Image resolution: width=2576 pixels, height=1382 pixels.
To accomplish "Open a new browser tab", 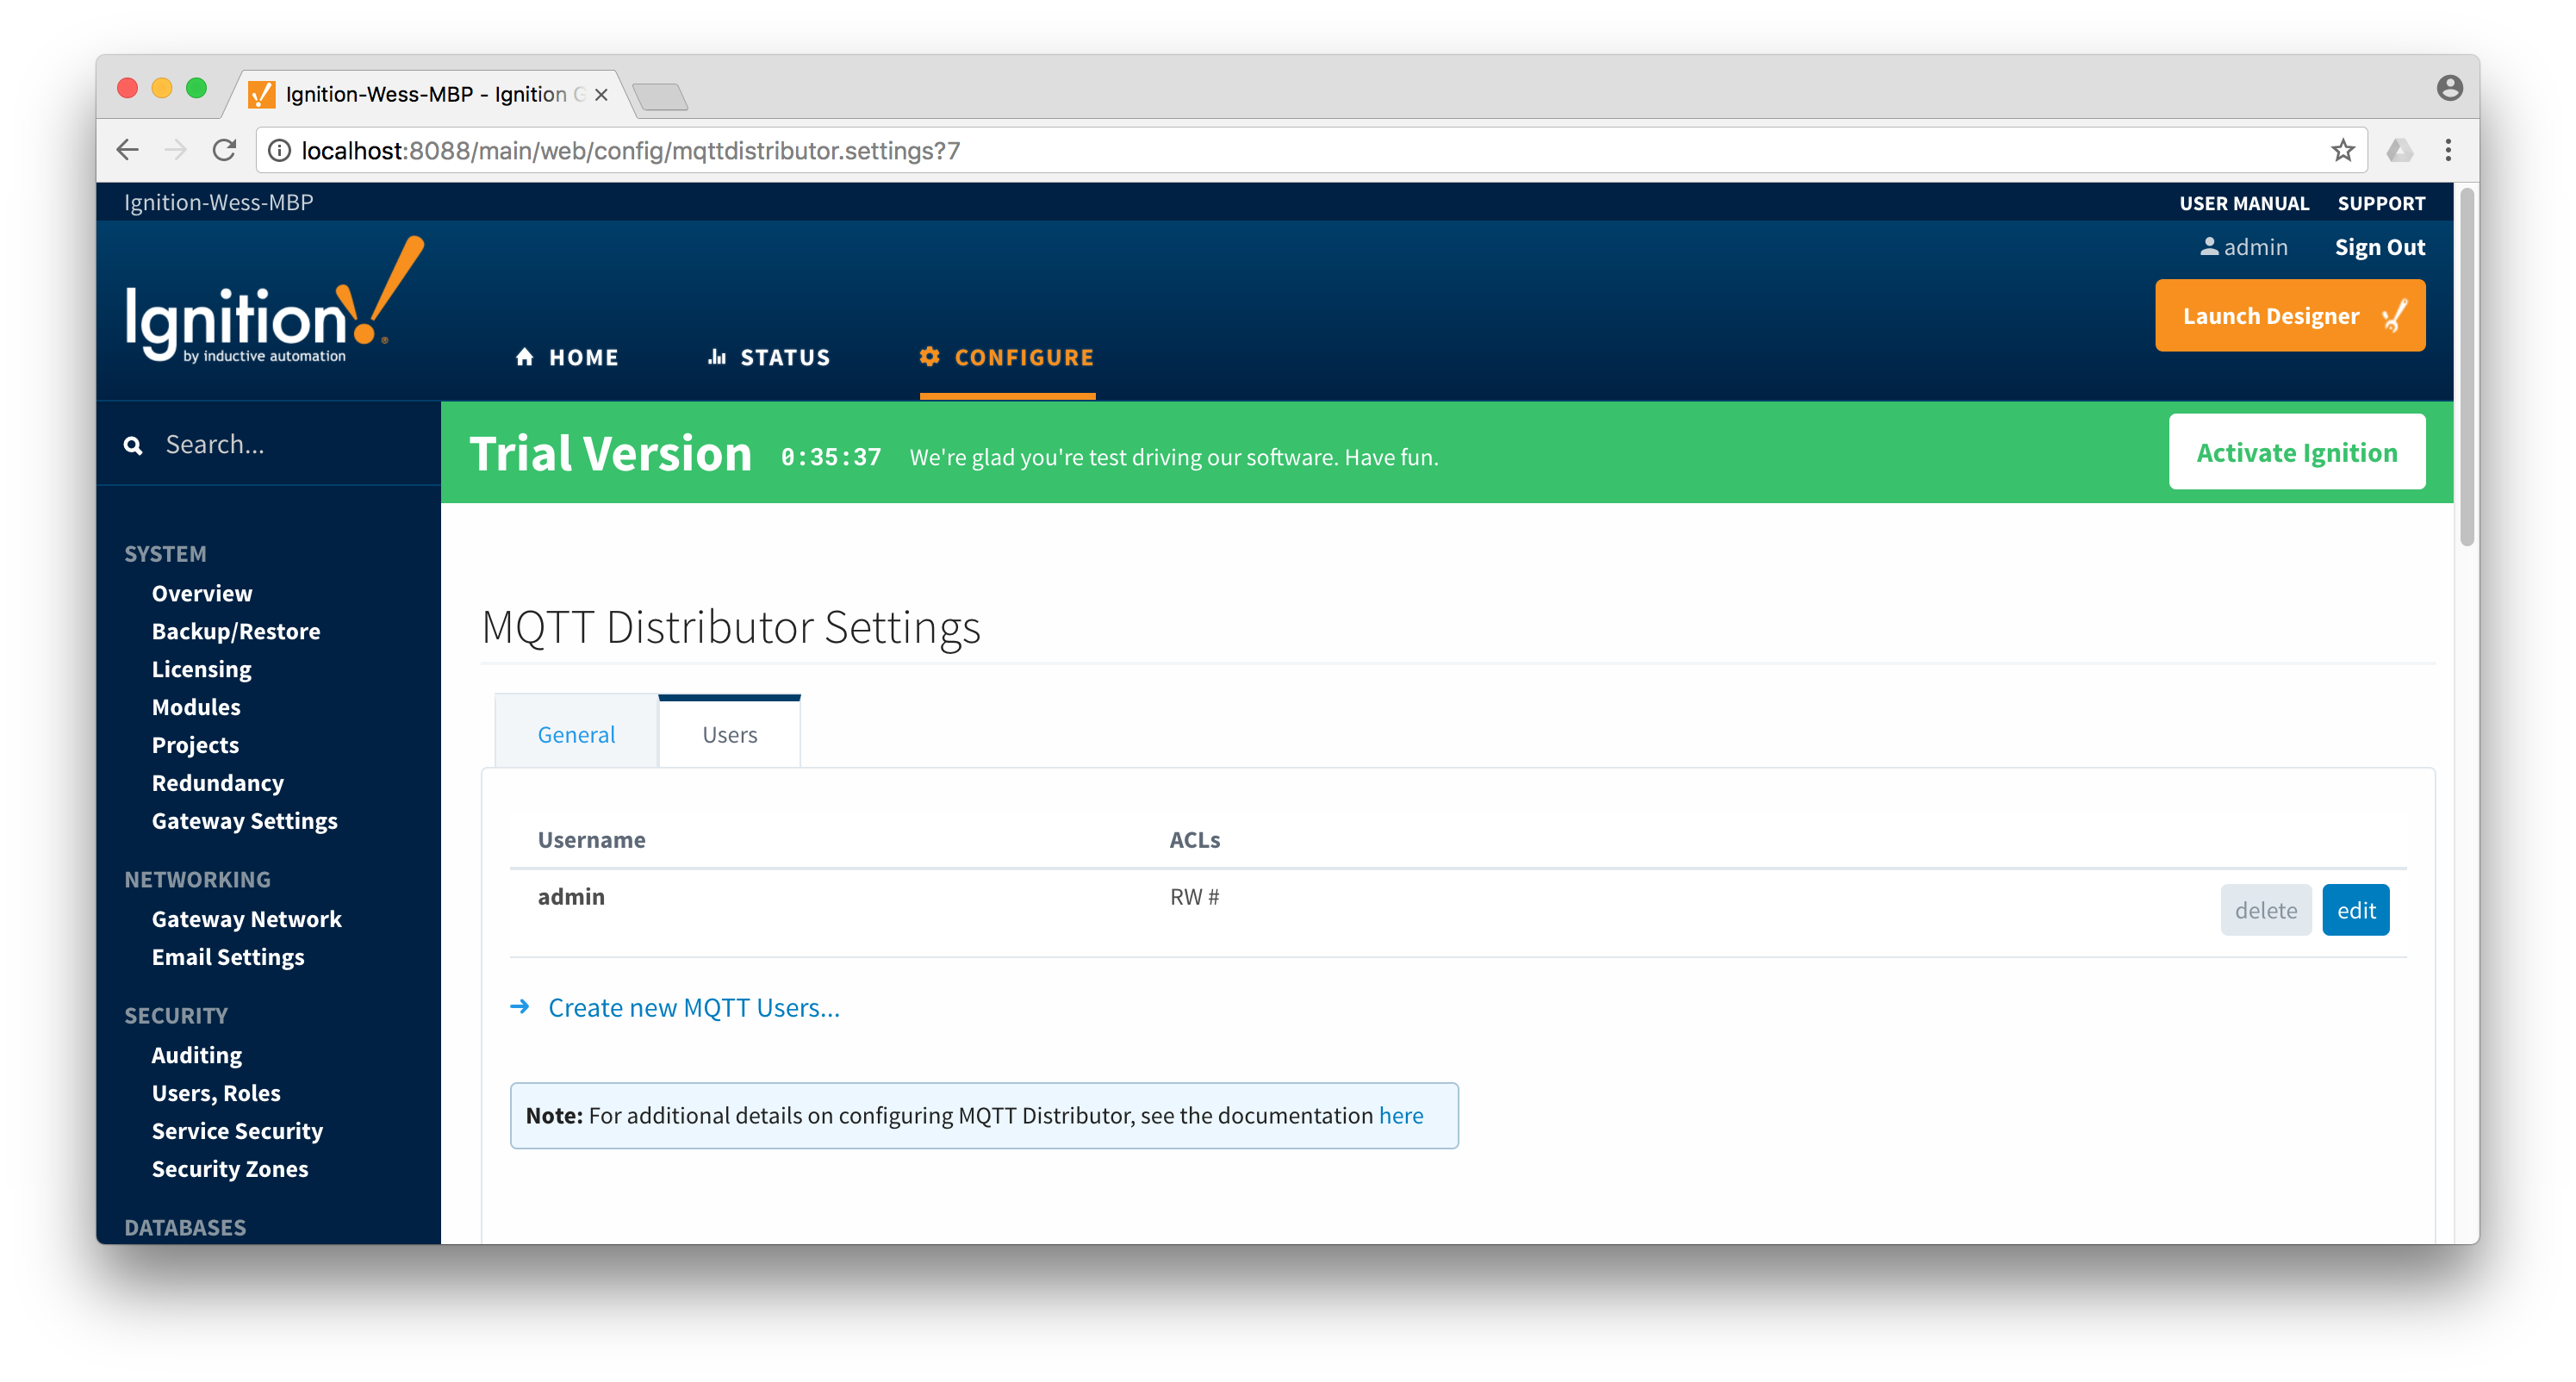I will coord(660,96).
